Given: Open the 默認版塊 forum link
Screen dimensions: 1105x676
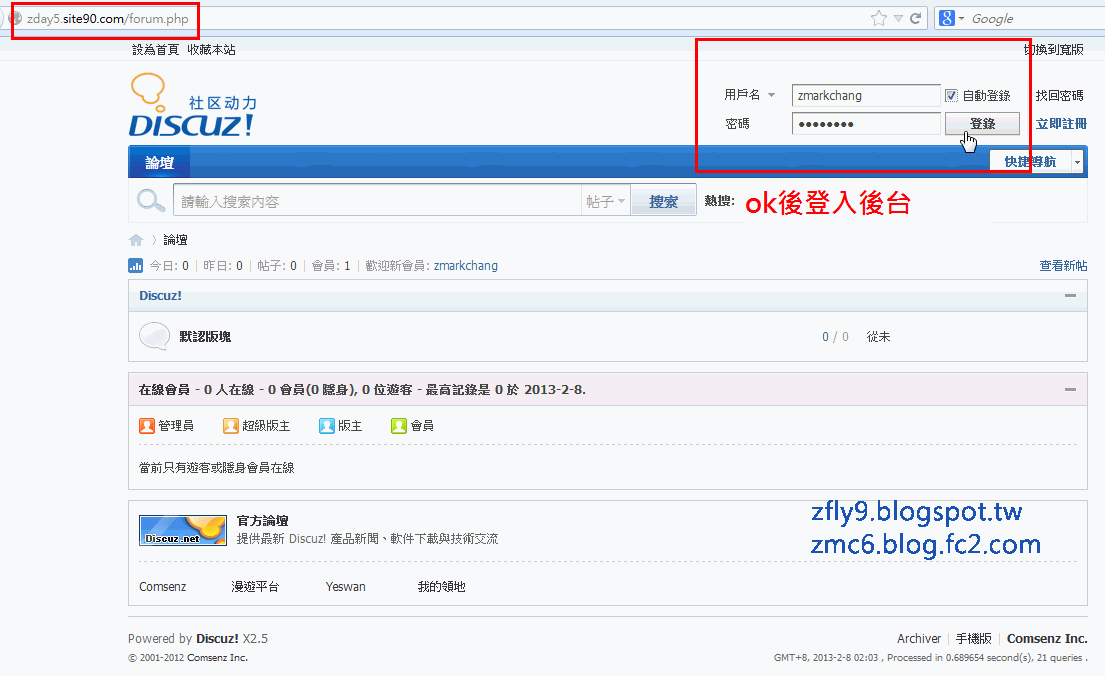Looking at the screenshot, I should (x=205, y=336).
